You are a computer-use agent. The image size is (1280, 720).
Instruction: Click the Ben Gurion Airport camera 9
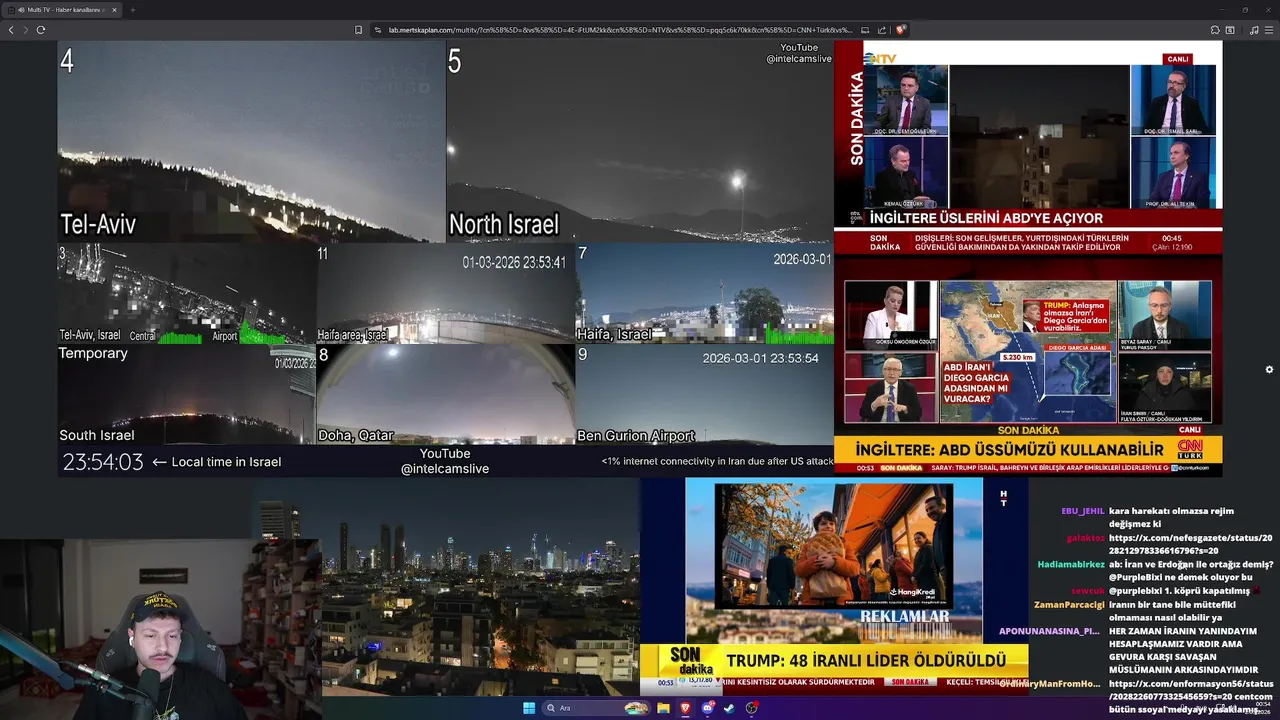704,394
